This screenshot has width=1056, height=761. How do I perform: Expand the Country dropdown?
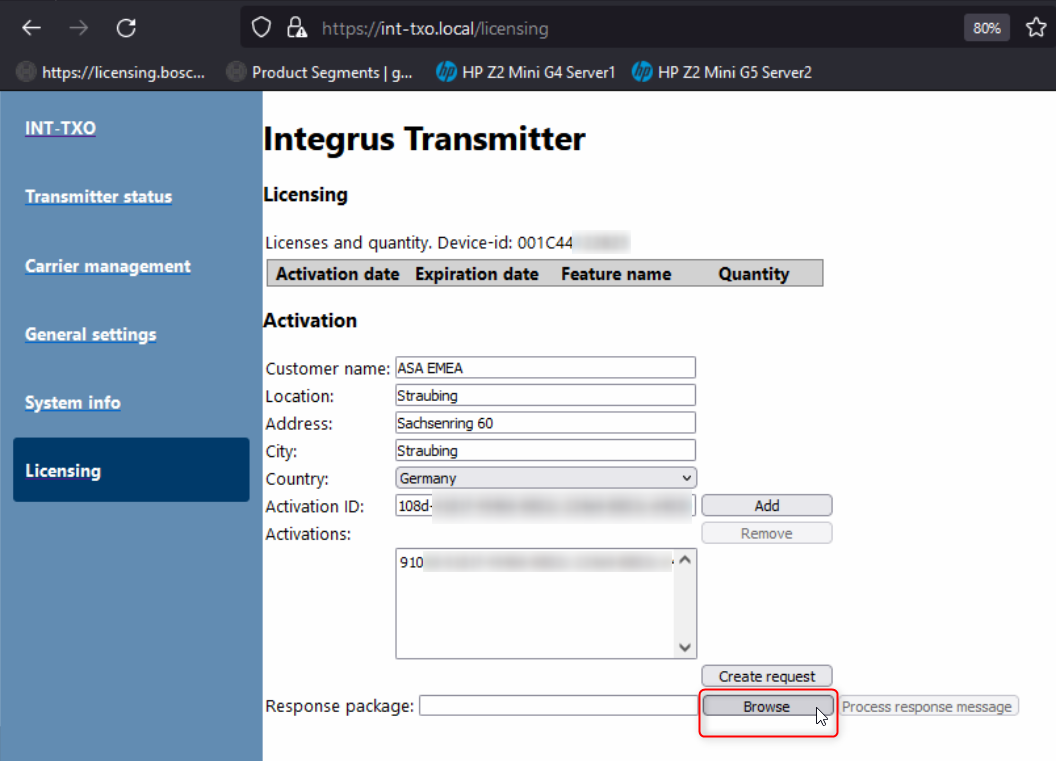pos(546,478)
